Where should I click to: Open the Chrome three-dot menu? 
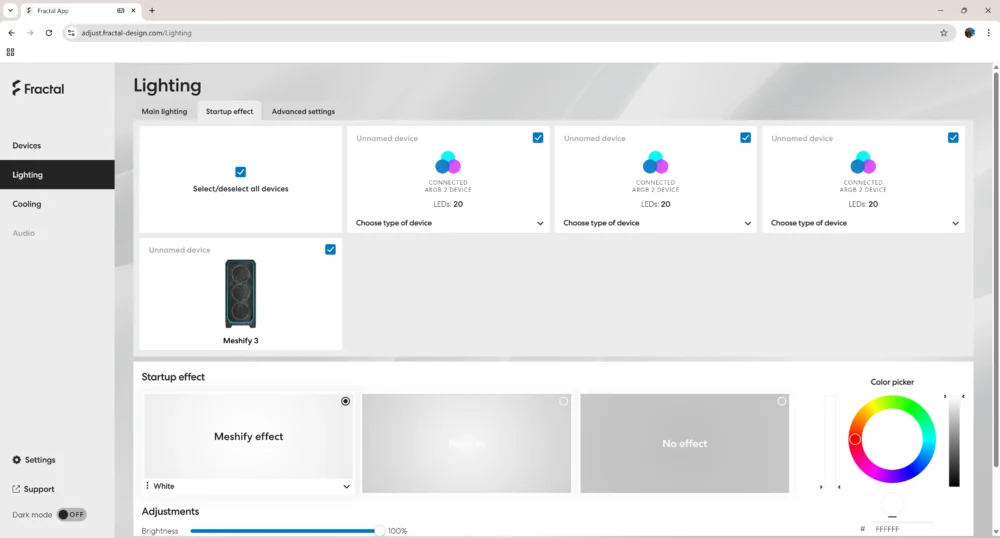(x=989, y=33)
